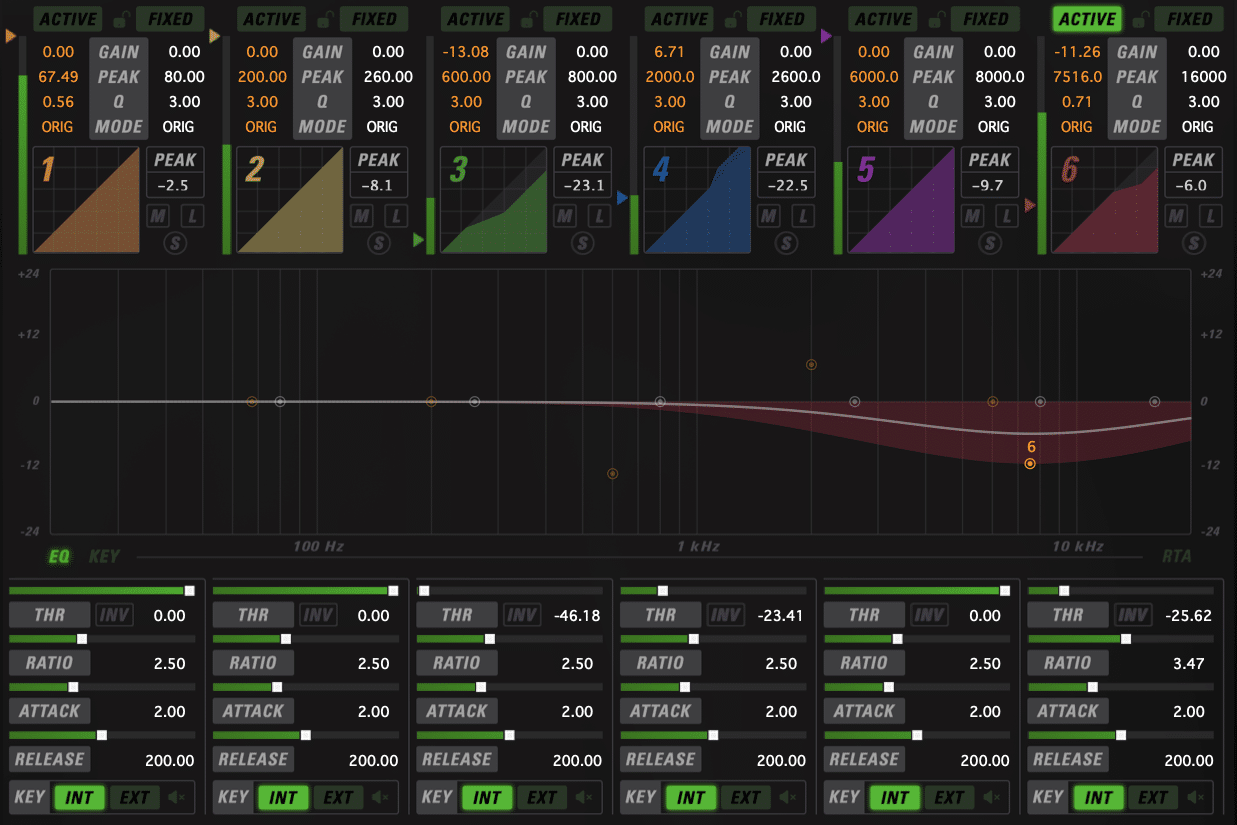Open the MODE selector for band 5
The height and width of the screenshot is (825, 1237).
point(934,127)
